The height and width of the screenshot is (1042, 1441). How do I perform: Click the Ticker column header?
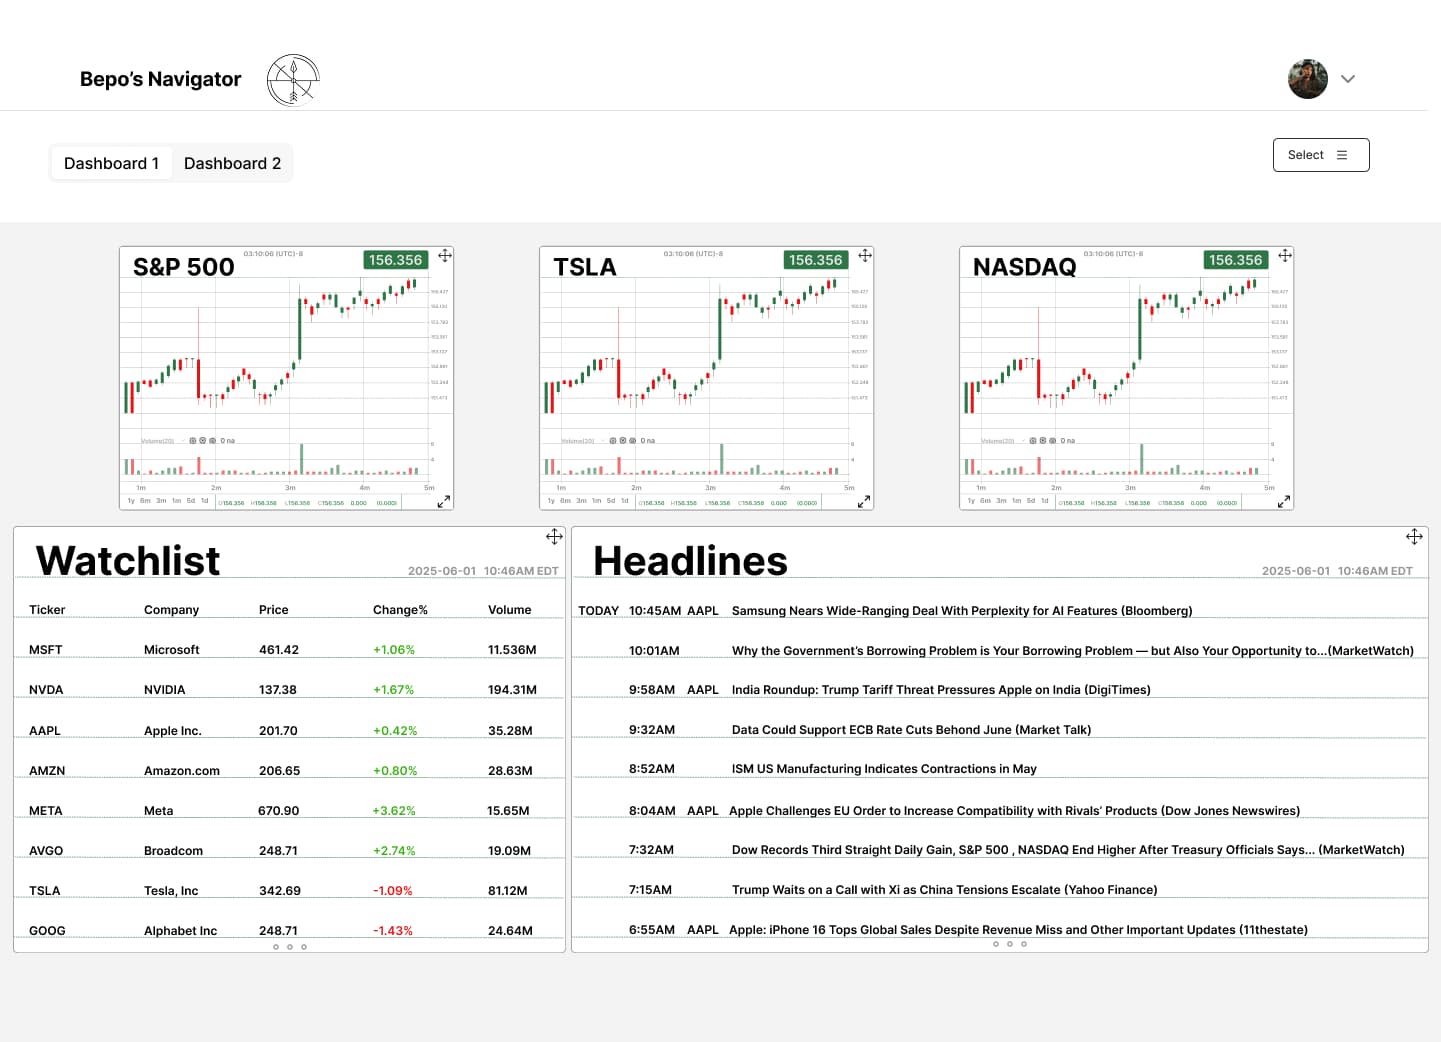pyautogui.click(x=47, y=610)
